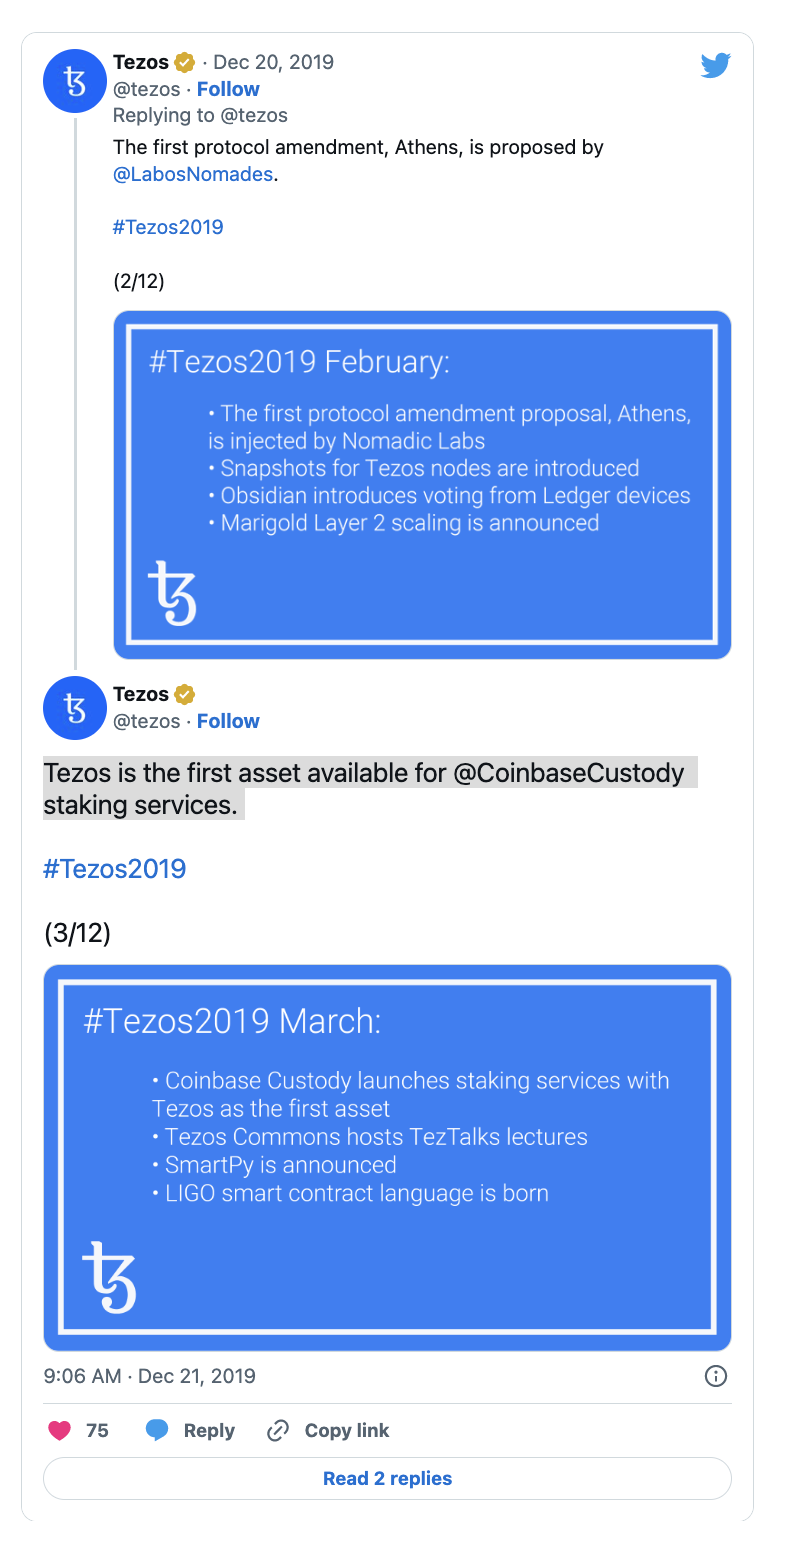Click the reply speech bubble icon

(157, 1431)
